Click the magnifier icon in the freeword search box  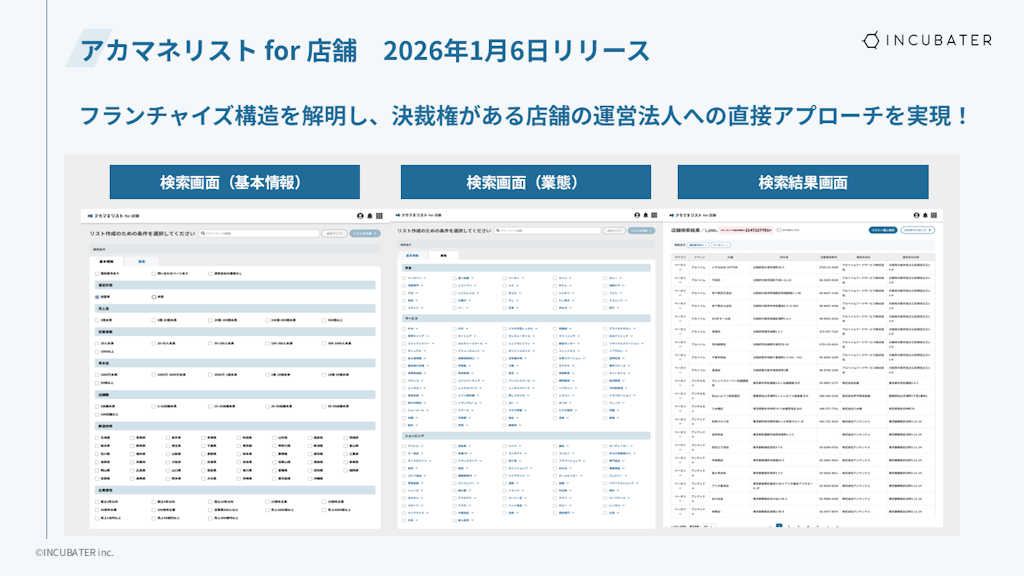pyautogui.click(x=204, y=233)
